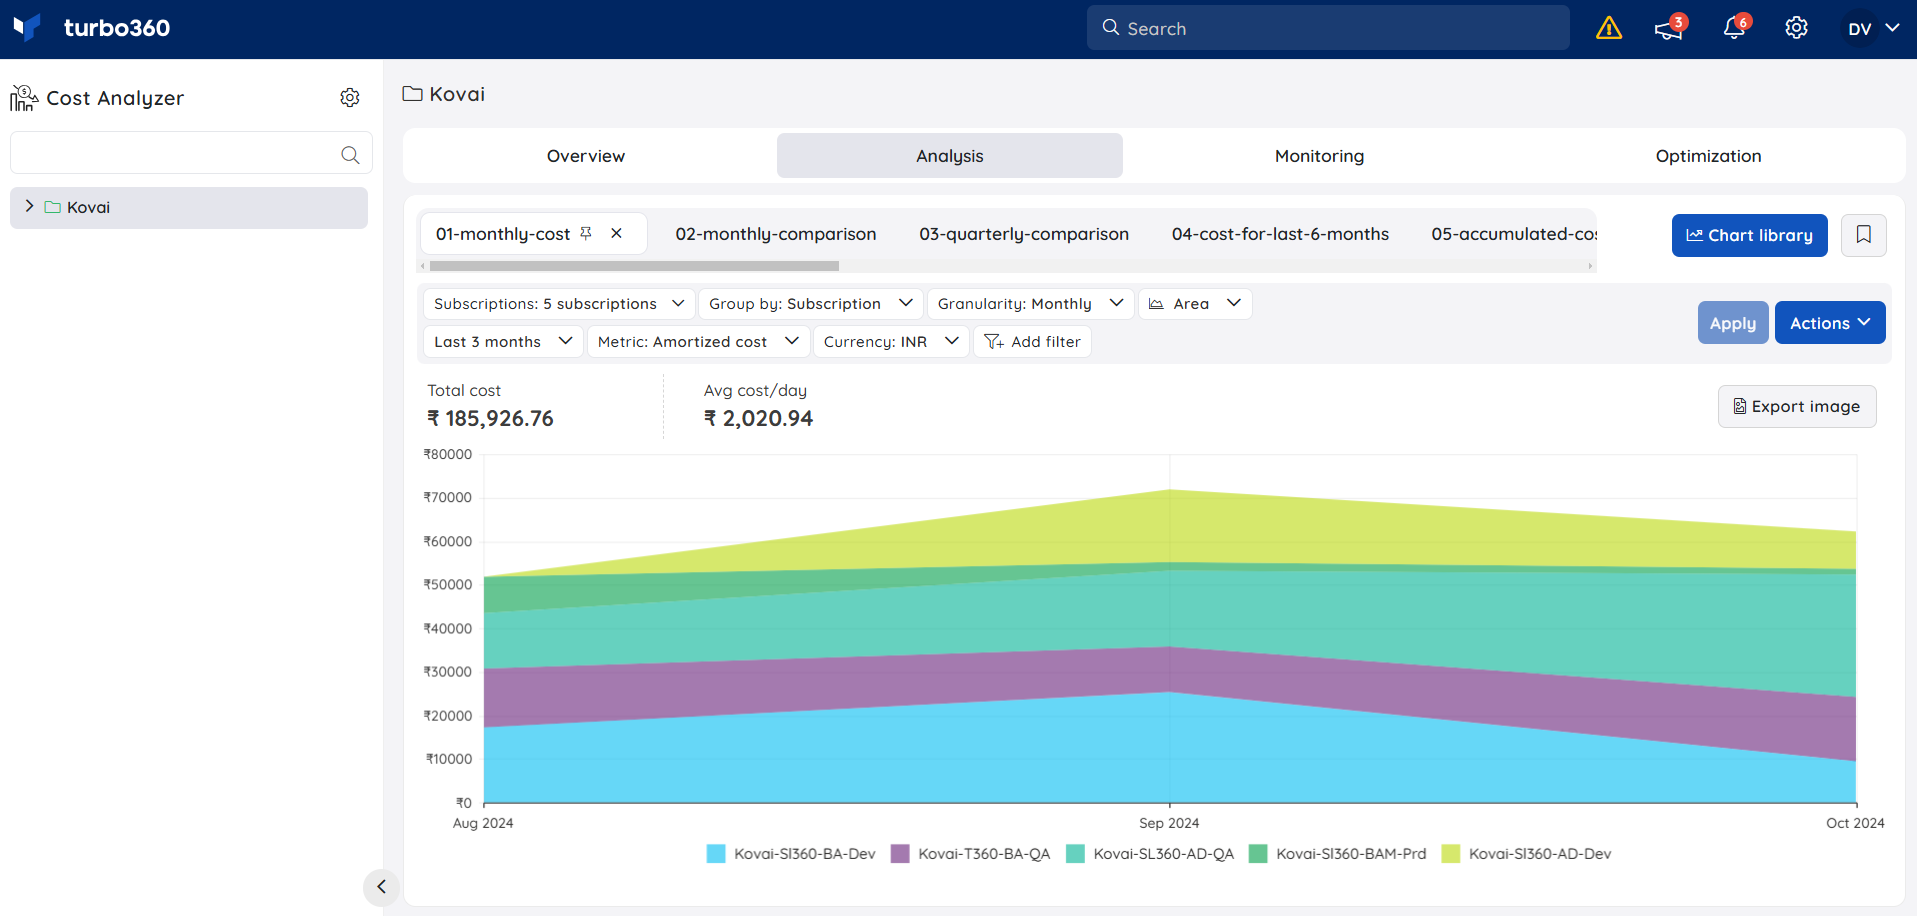Open announcements megaphone icon with badge 3
Image resolution: width=1917 pixels, height=916 pixels.
pos(1670,28)
